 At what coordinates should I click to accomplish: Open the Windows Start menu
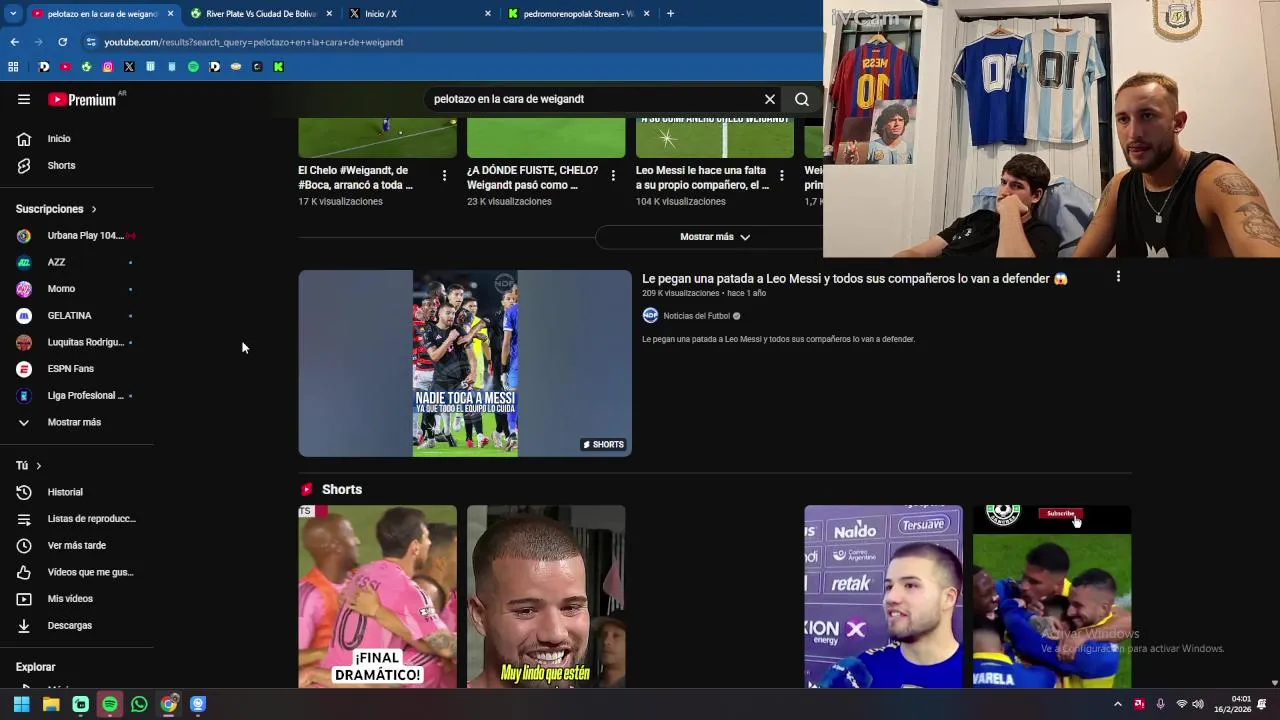click(x=21, y=704)
